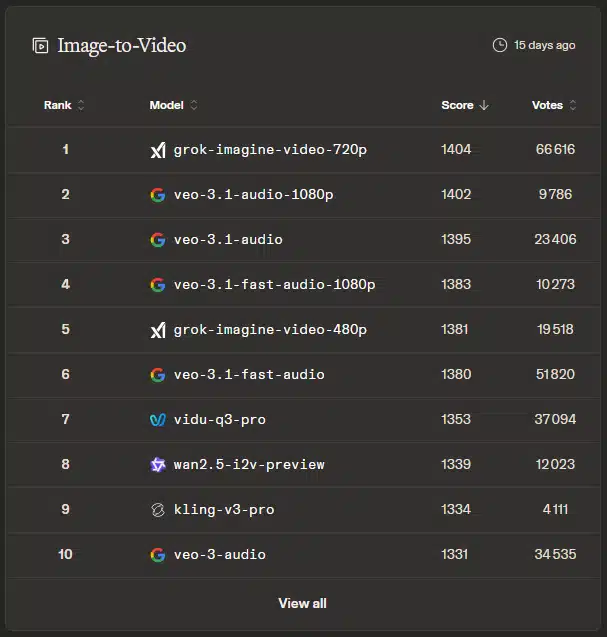Click the 15 days ago timestamp
607x637 pixels.
pos(544,45)
